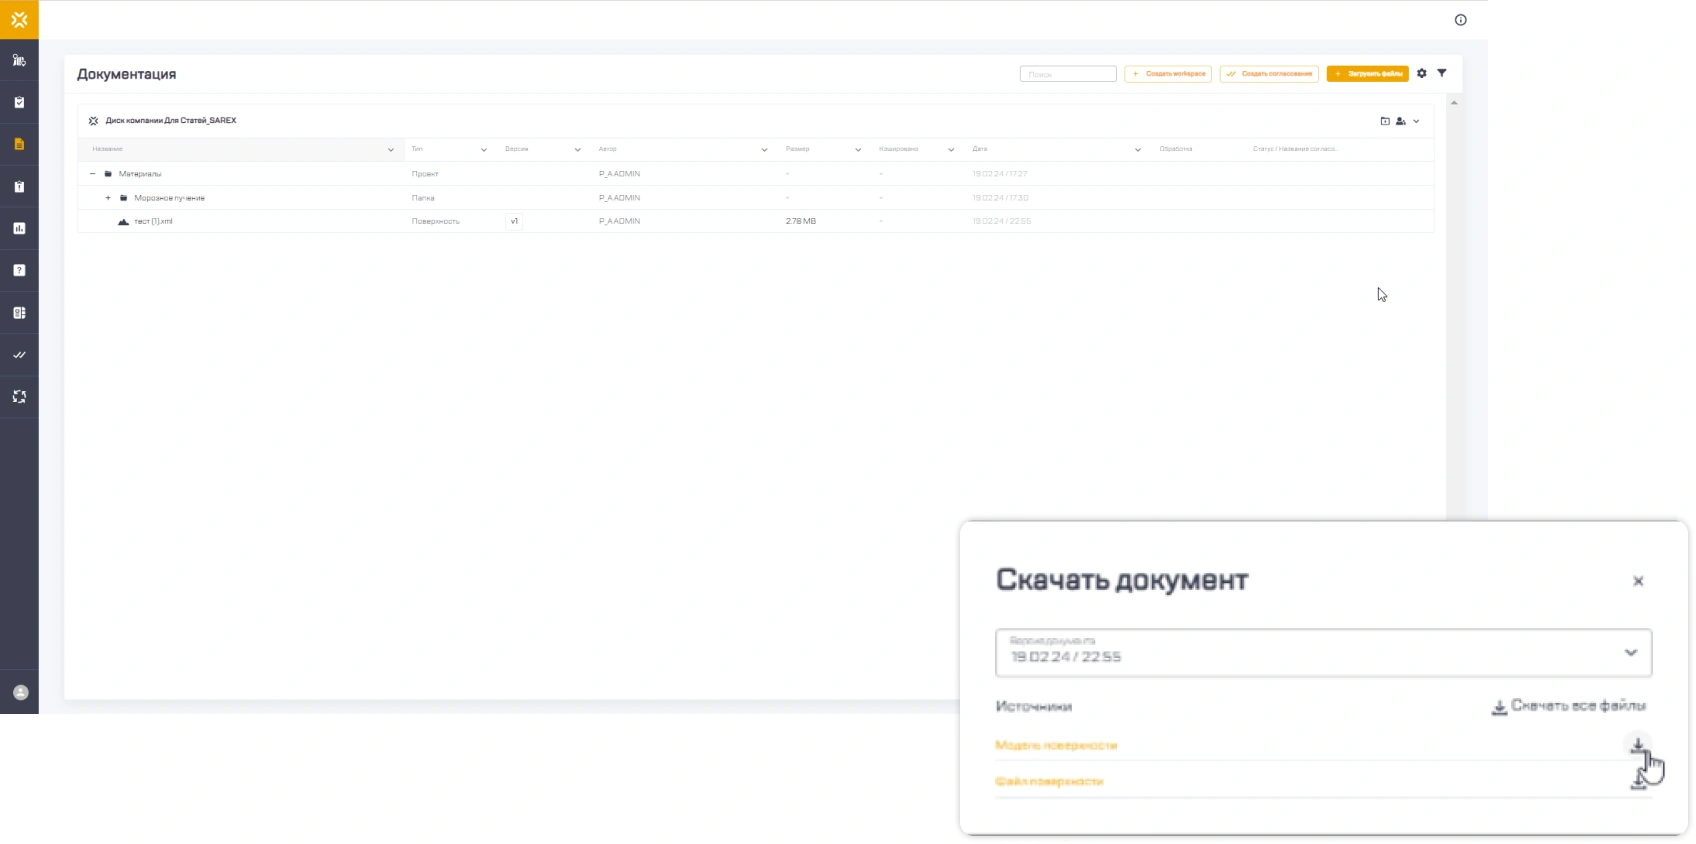Open the document version dropdown
Image resolution: width=1696 pixels, height=844 pixels.
1323,653
